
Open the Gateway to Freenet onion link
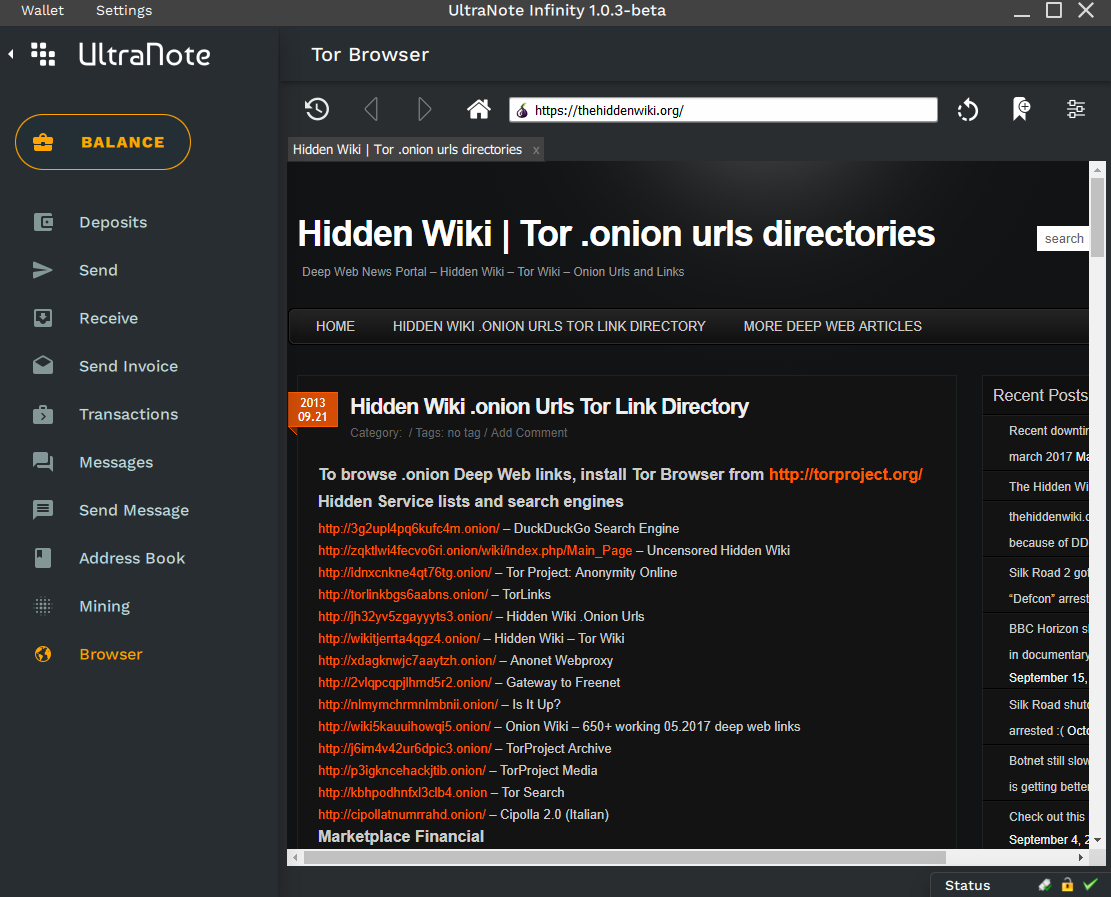tap(405, 682)
